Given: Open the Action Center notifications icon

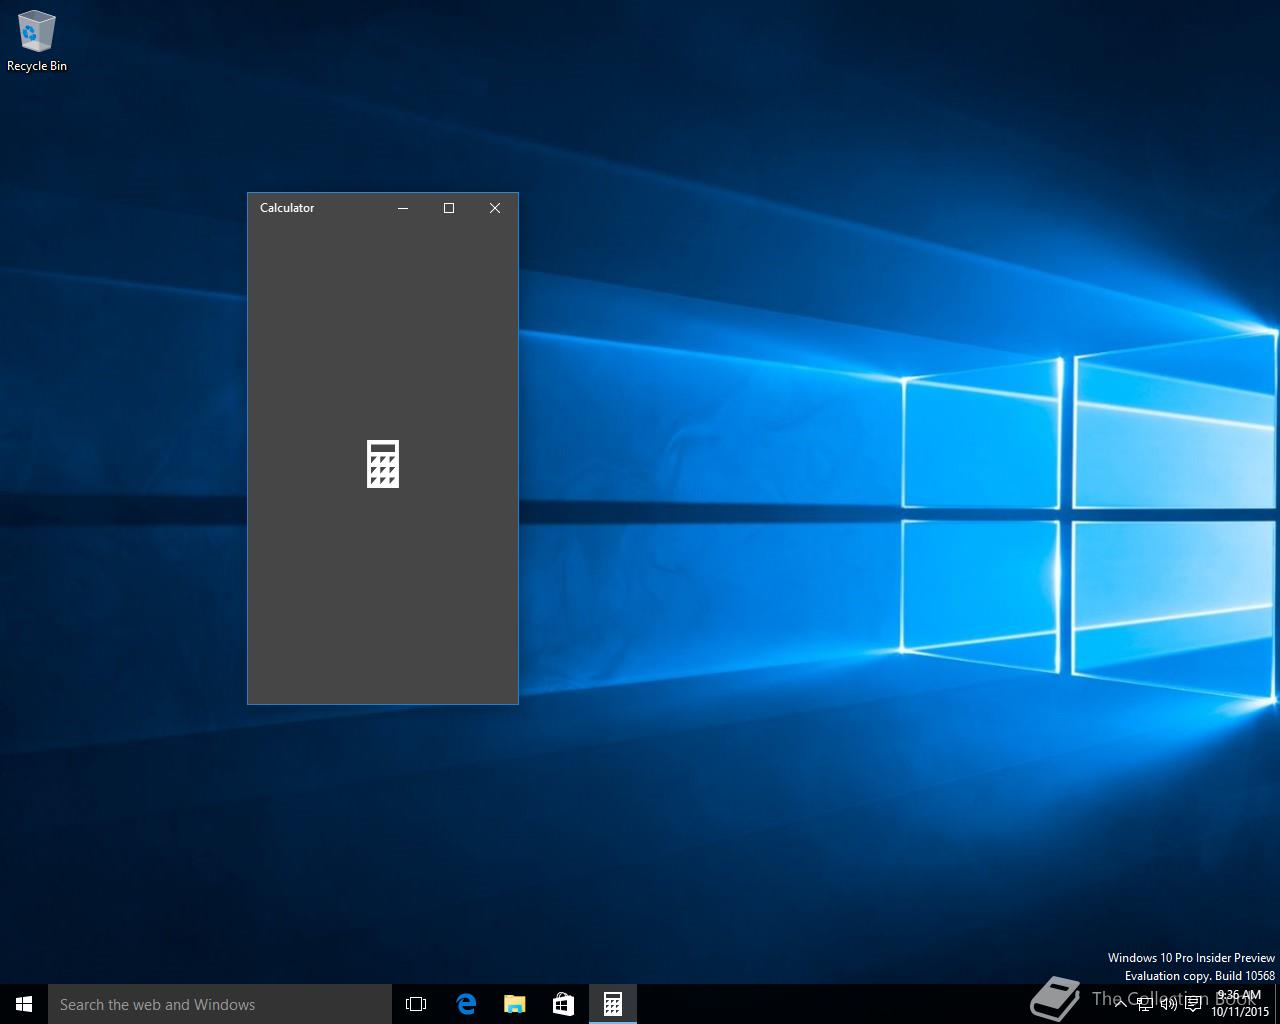Looking at the screenshot, I should click(1193, 1004).
